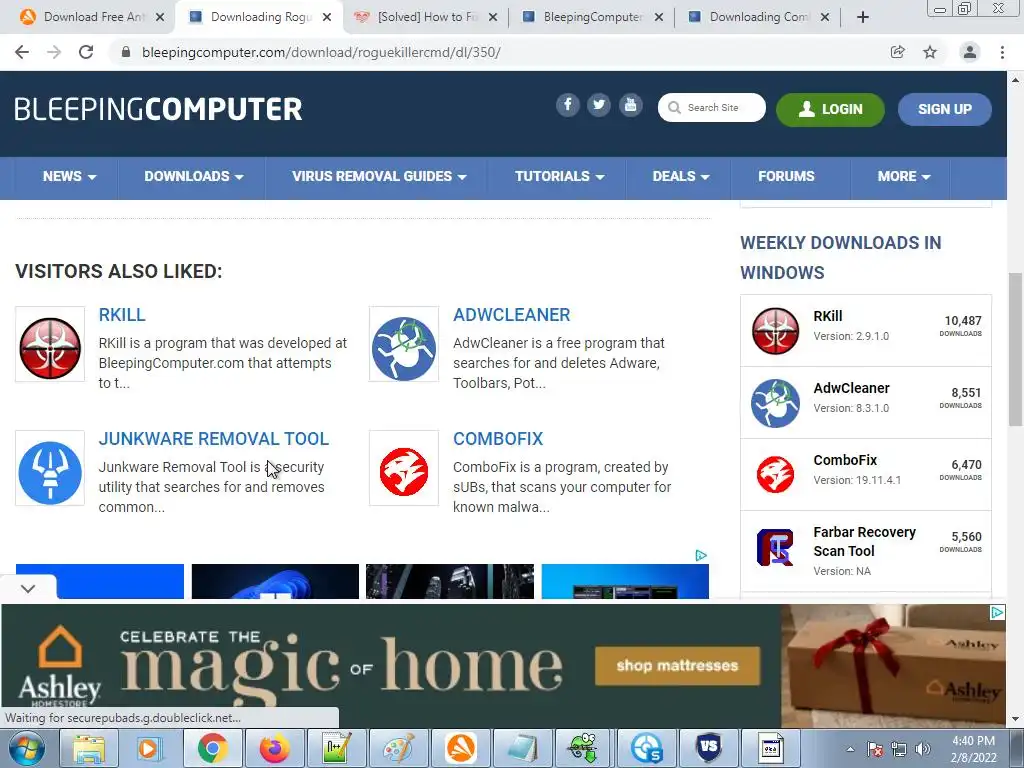Open the Chrome profile avatar icon
The height and width of the screenshot is (768, 1024).
970,52
